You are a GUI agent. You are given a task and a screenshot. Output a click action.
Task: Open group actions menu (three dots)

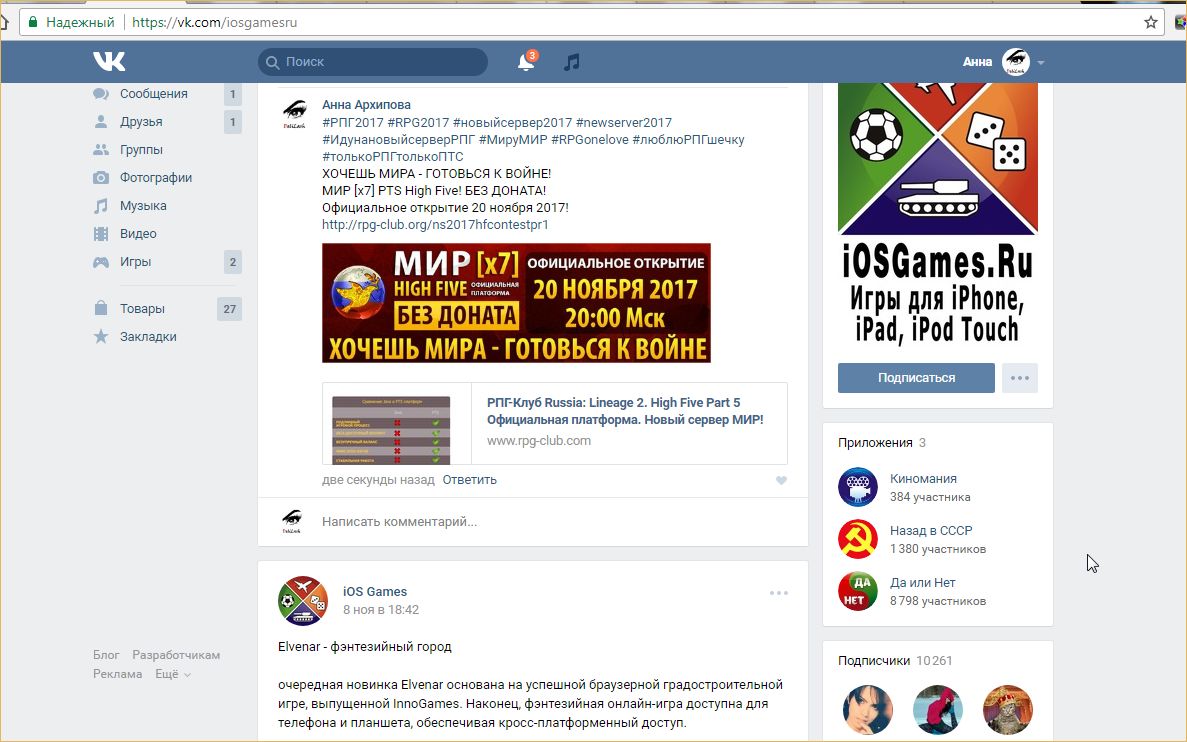pyautogui.click(x=1020, y=378)
